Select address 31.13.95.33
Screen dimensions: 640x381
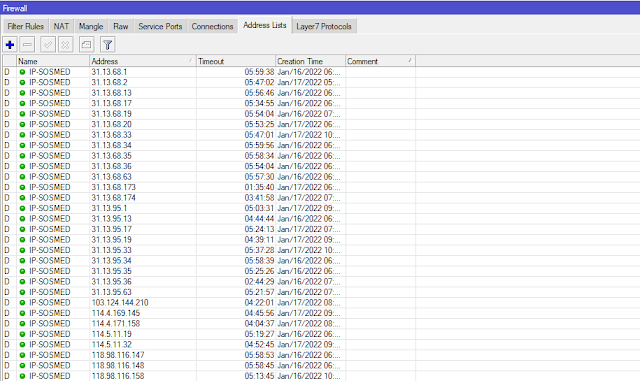(x=111, y=250)
